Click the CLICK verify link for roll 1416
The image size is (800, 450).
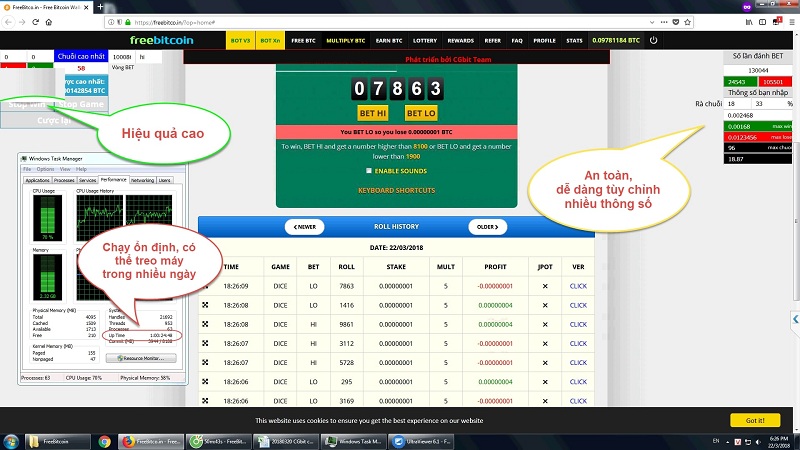578,305
